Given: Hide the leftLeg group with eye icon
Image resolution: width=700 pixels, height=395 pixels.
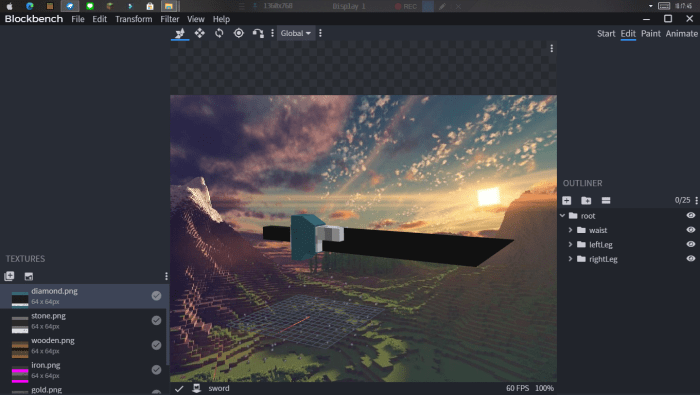Looking at the screenshot, I should coord(691,244).
